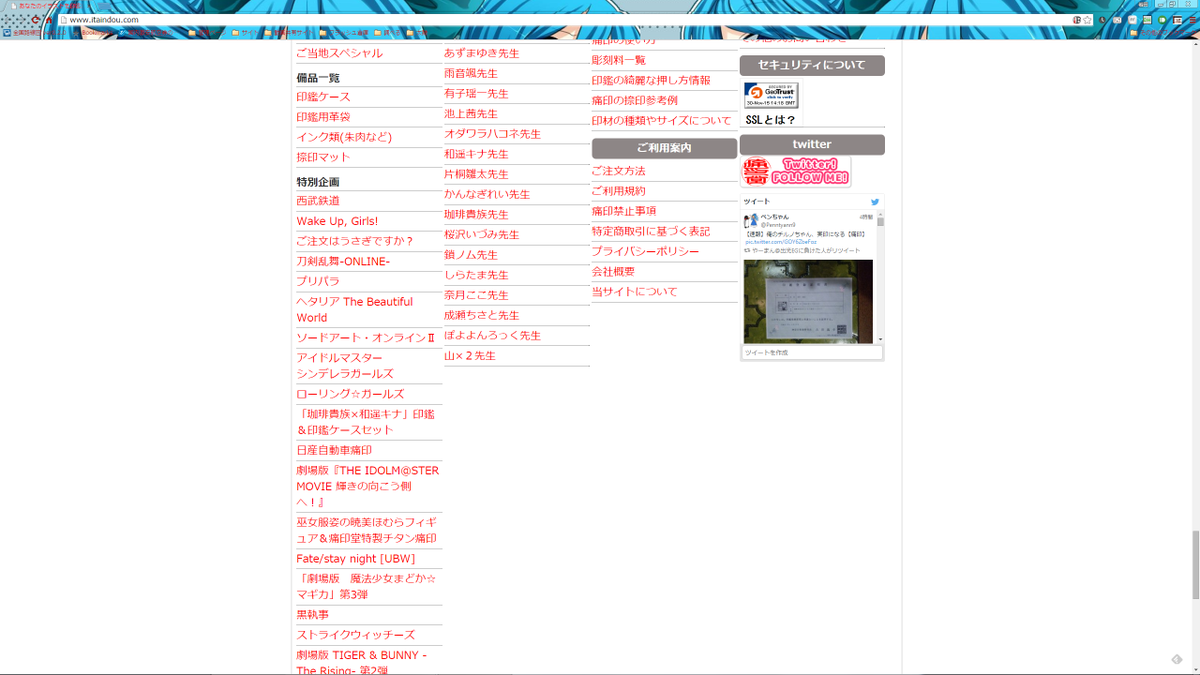This screenshot has height=675, width=1200.
Task: Open the 桜沢いづみ先生 link
Action: coord(482,235)
